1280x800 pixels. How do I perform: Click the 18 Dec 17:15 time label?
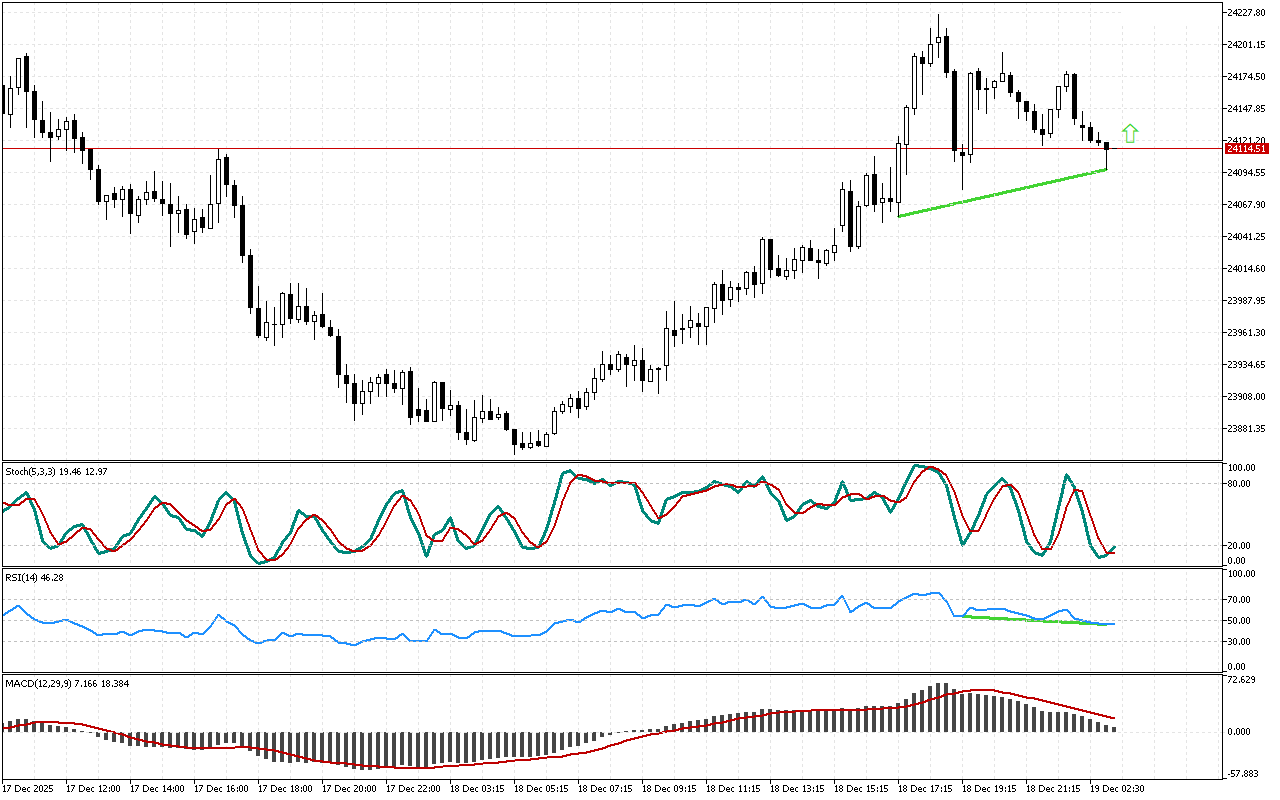tap(925, 789)
